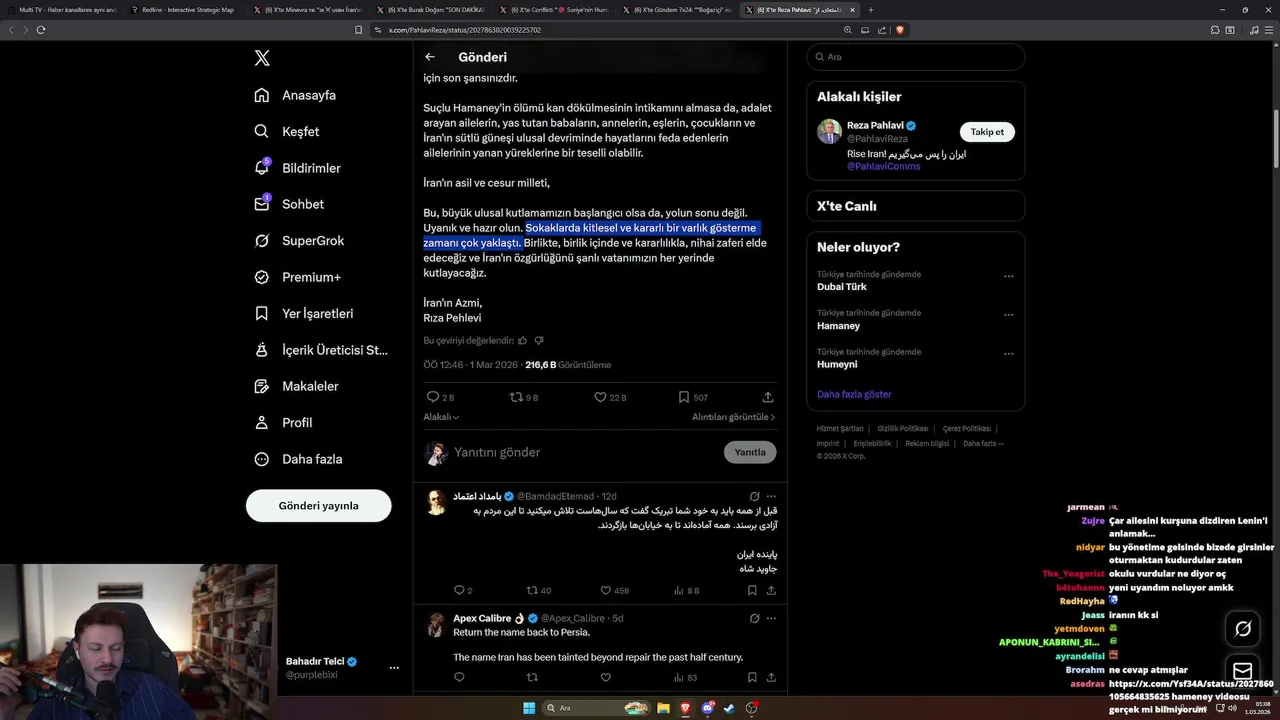Click the Brave Shields icon
The width and height of the screenshot is (1280, 720).
click(900, 30)
